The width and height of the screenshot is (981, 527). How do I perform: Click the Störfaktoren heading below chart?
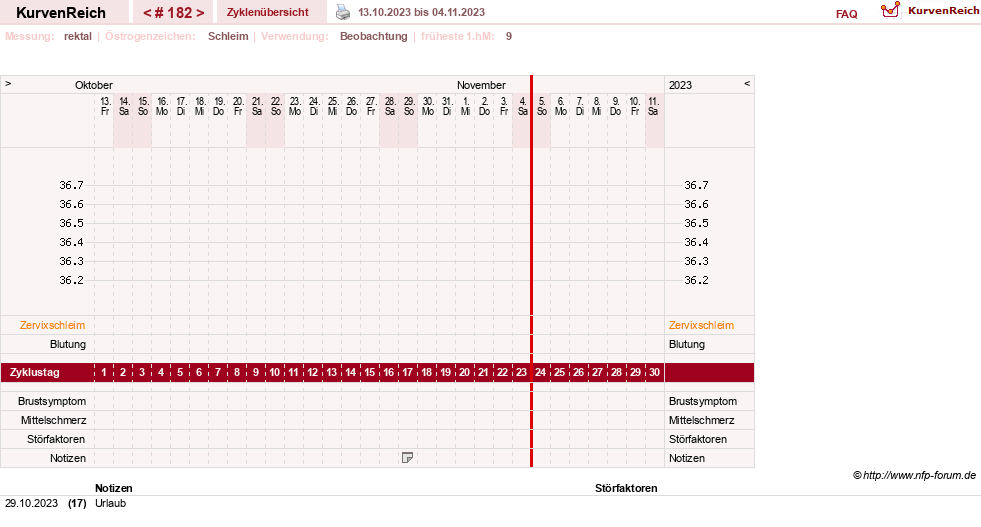coord(626,488)
